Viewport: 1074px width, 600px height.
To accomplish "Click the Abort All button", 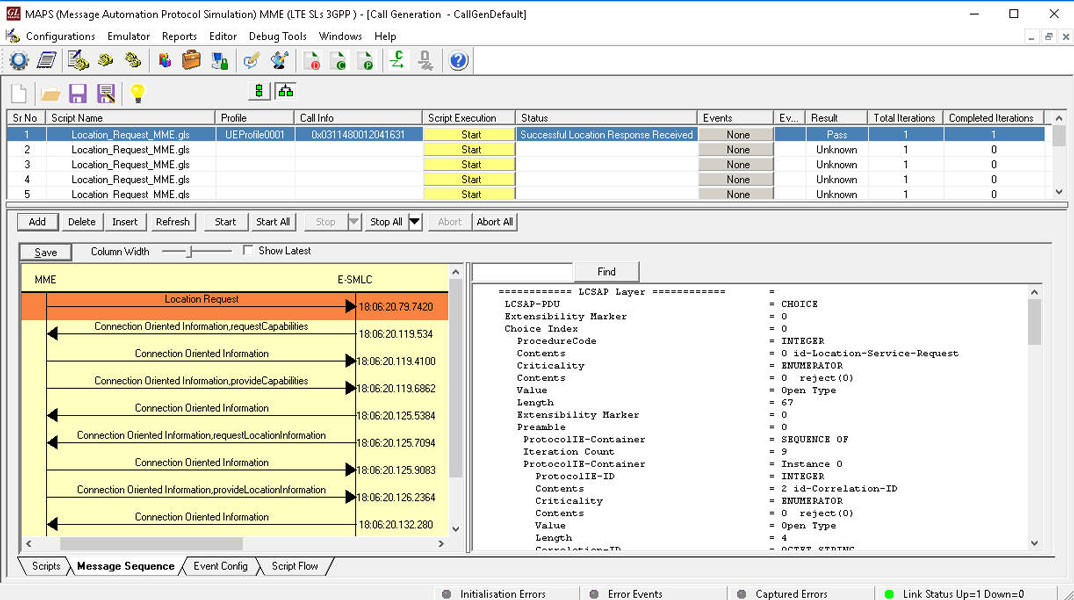I will tap(495, 222).
